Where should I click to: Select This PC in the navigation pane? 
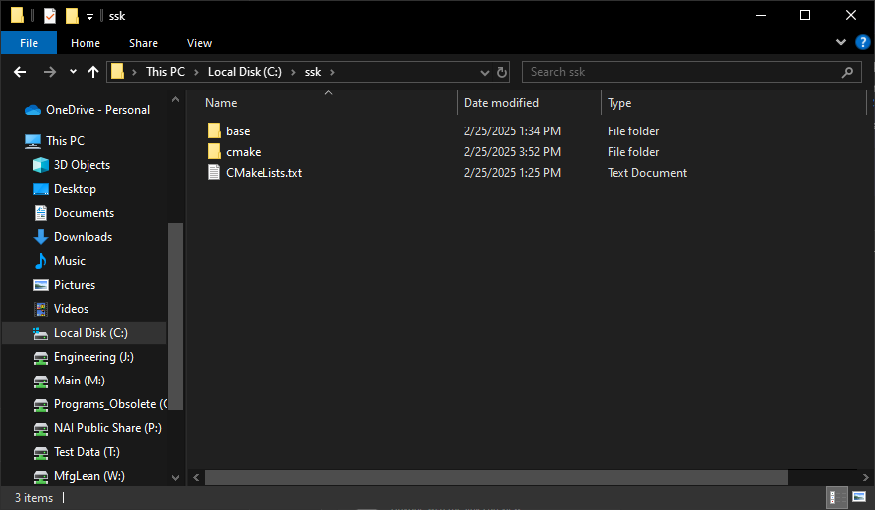(x=65, y=141)
